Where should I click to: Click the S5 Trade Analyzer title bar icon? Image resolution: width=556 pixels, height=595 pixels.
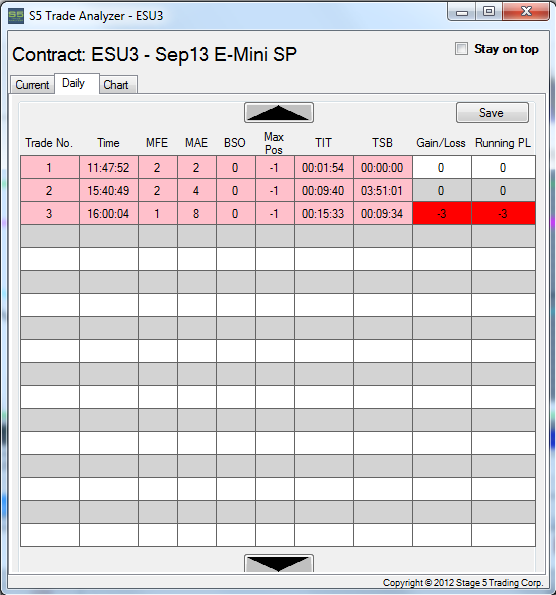point(16,16)
